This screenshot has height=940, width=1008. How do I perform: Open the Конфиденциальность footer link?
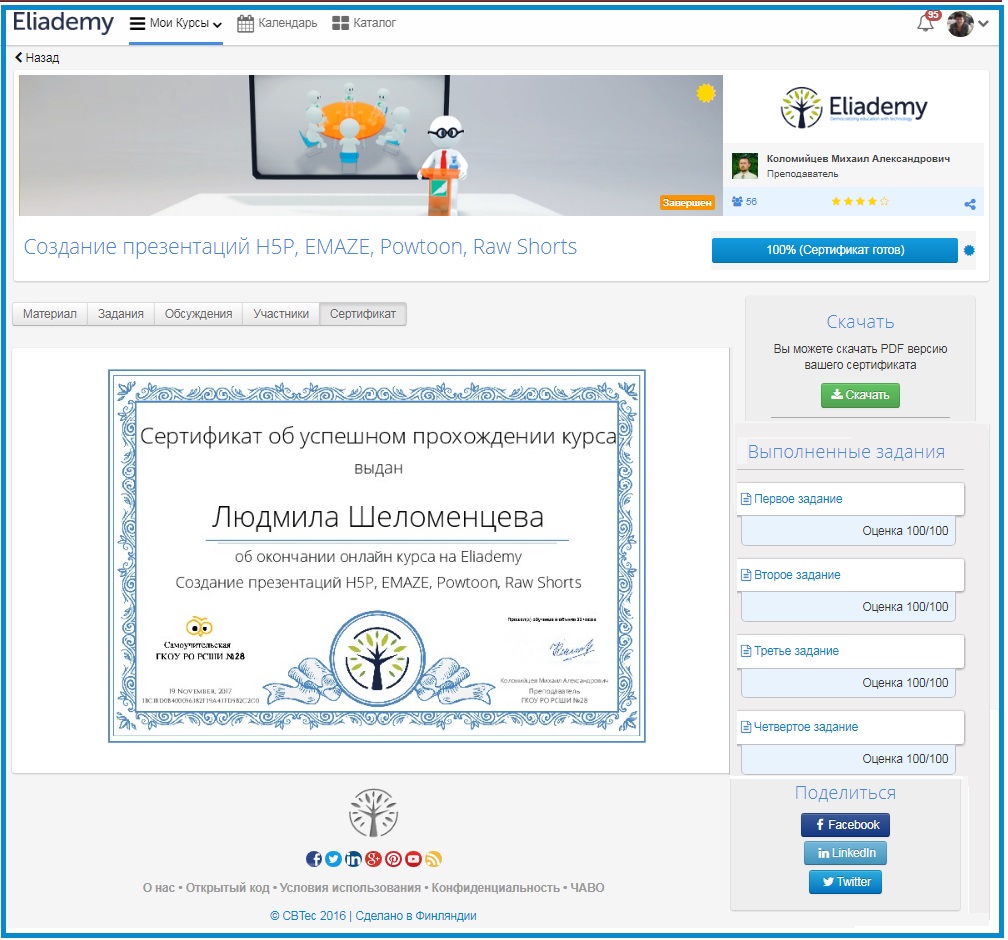point(497,890)
